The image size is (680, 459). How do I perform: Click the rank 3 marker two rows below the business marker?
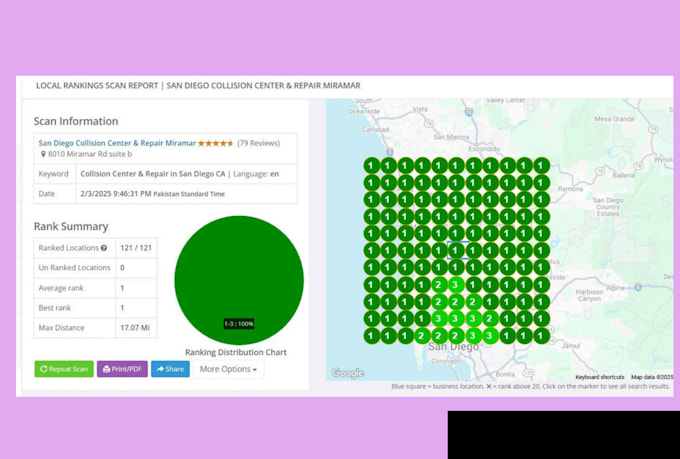click(x=456, y=285)
